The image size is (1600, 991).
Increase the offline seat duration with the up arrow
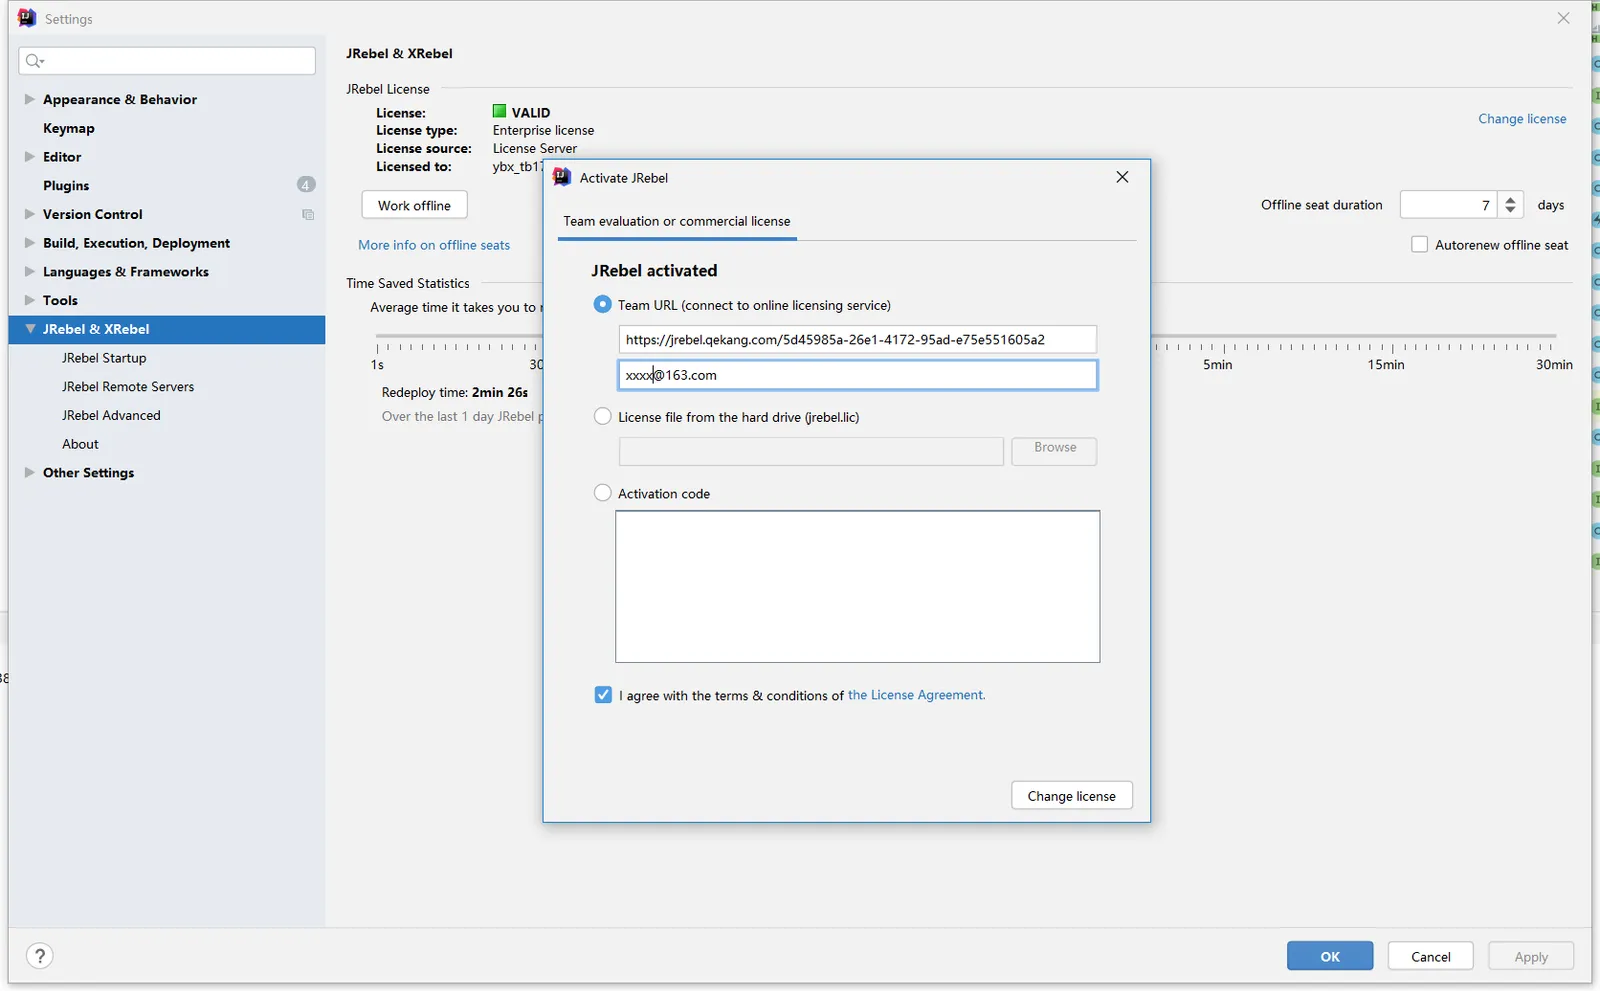click(1511, 199)
